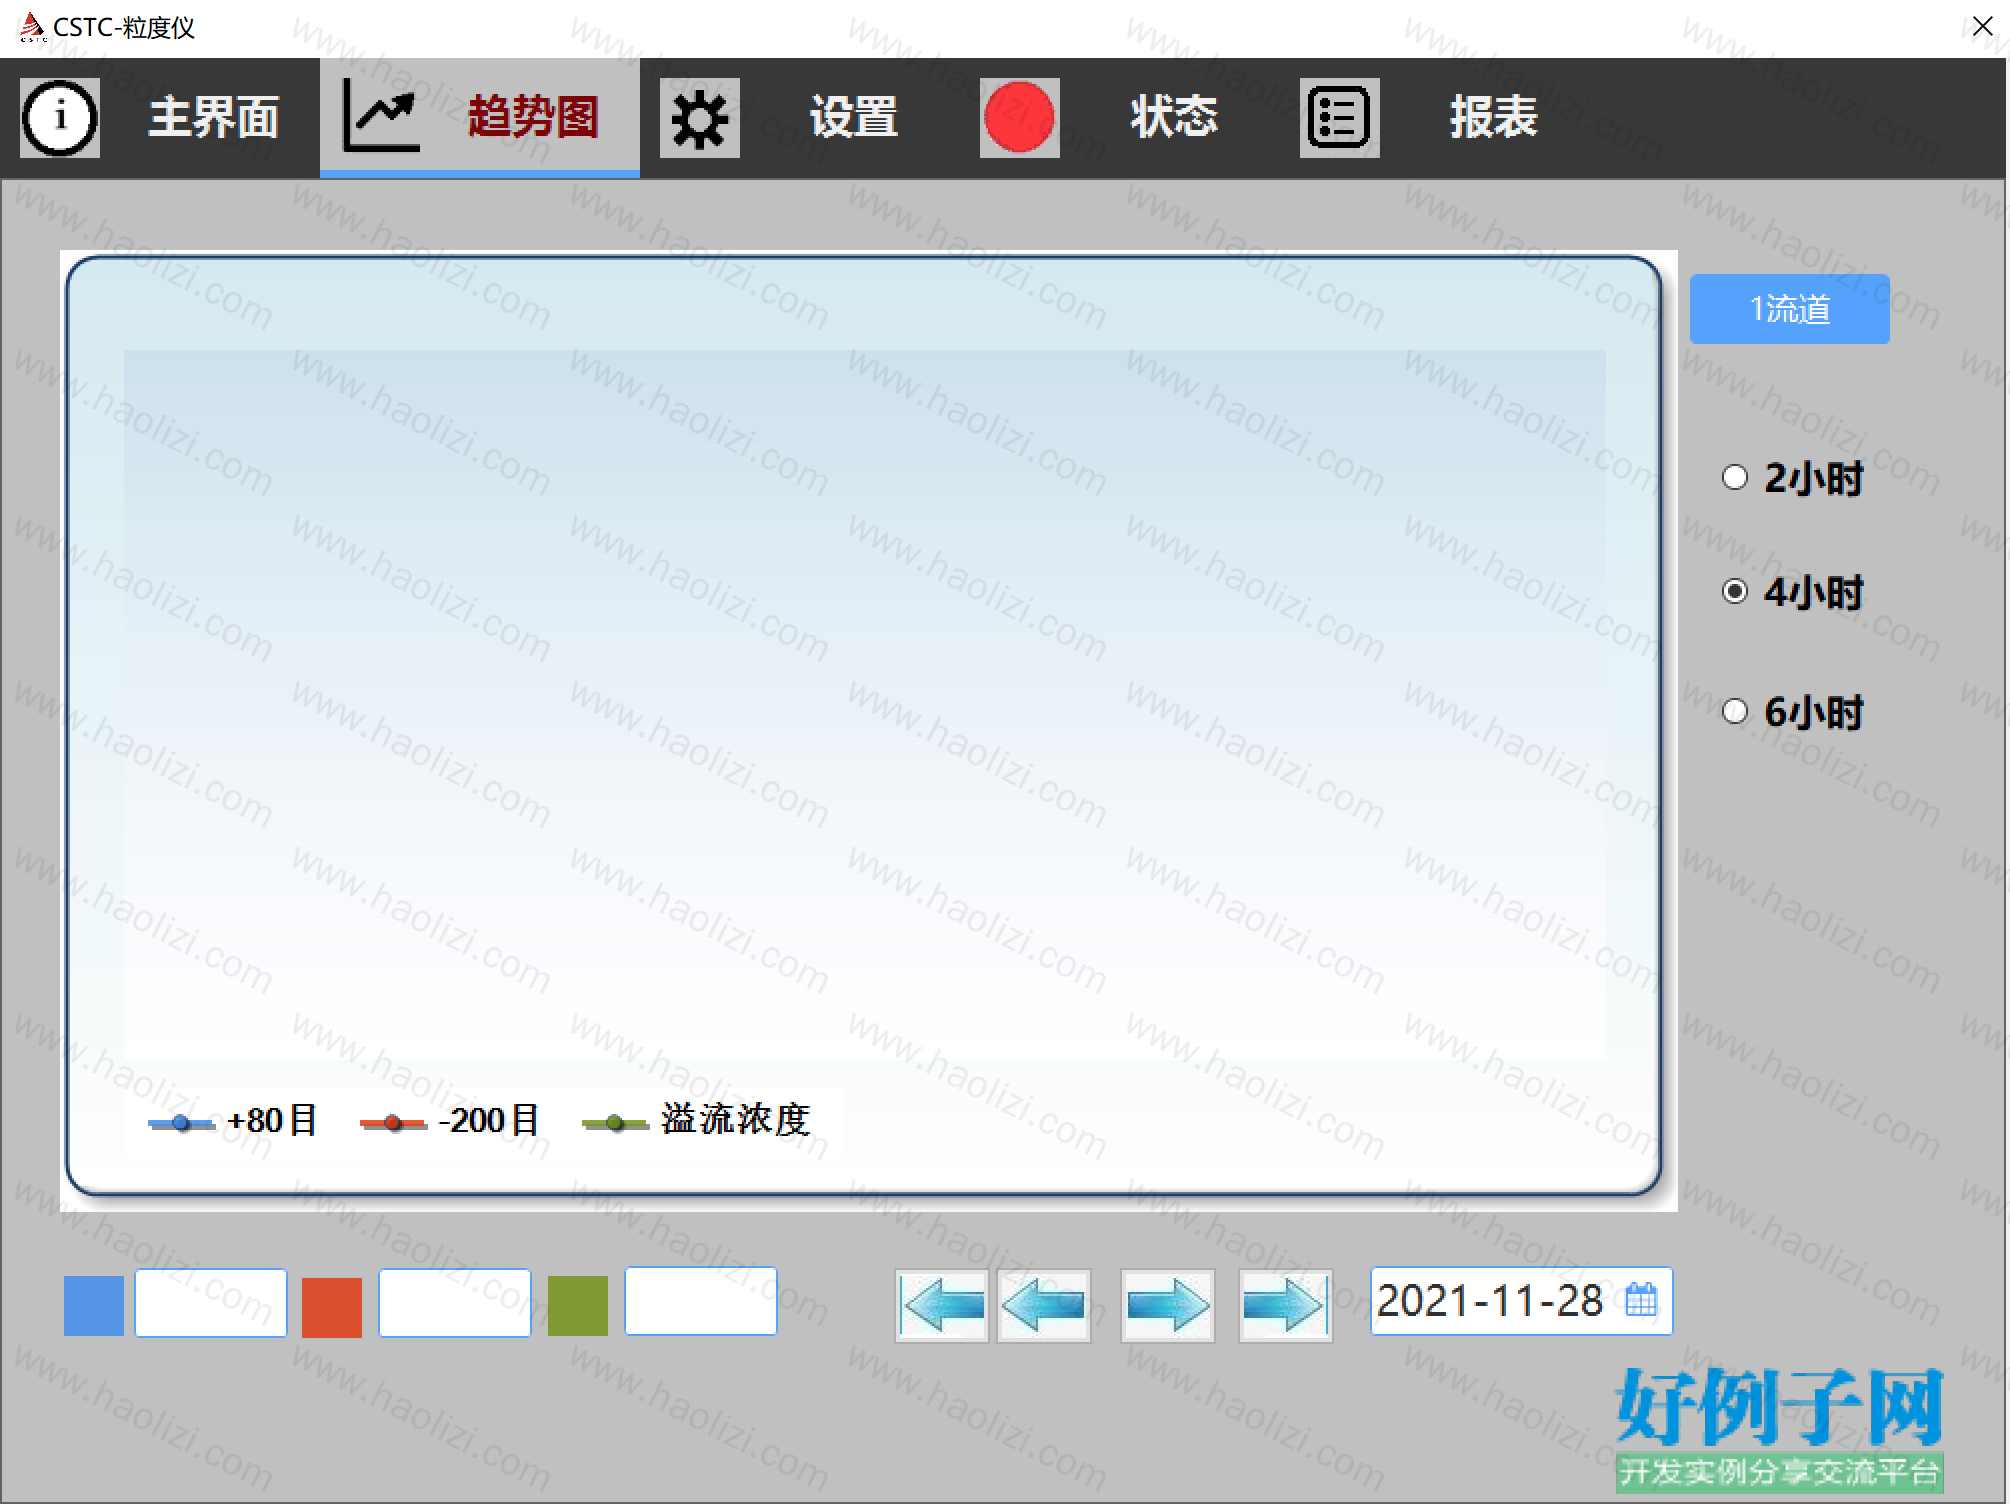Click the info icon for main interface

click(60, 118)
